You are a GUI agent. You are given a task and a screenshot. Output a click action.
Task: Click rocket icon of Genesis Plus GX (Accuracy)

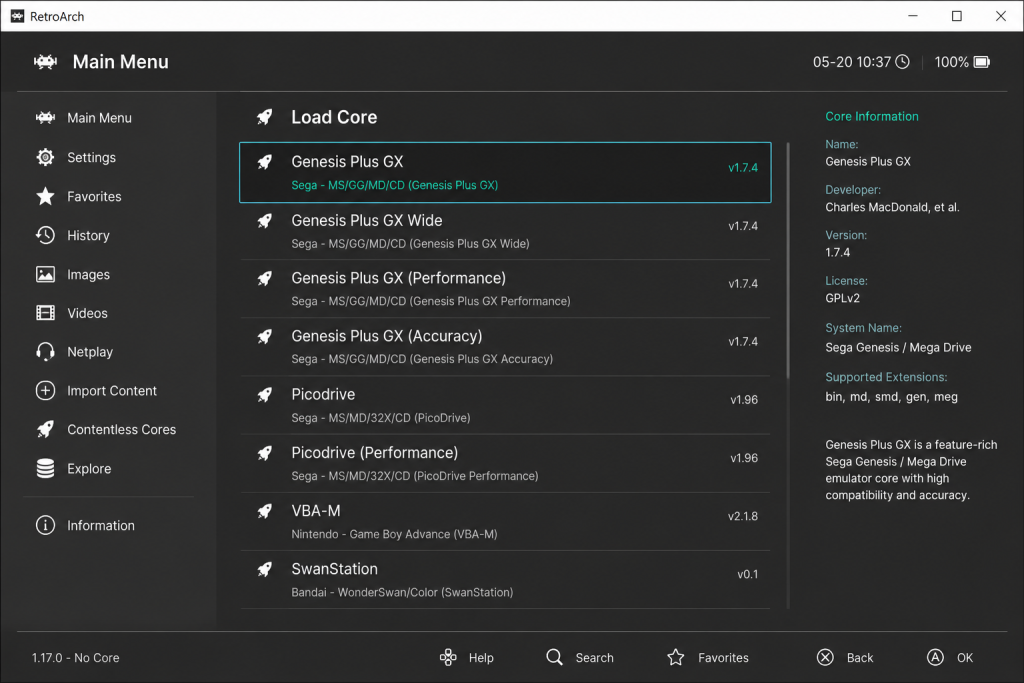click(264, 337)
